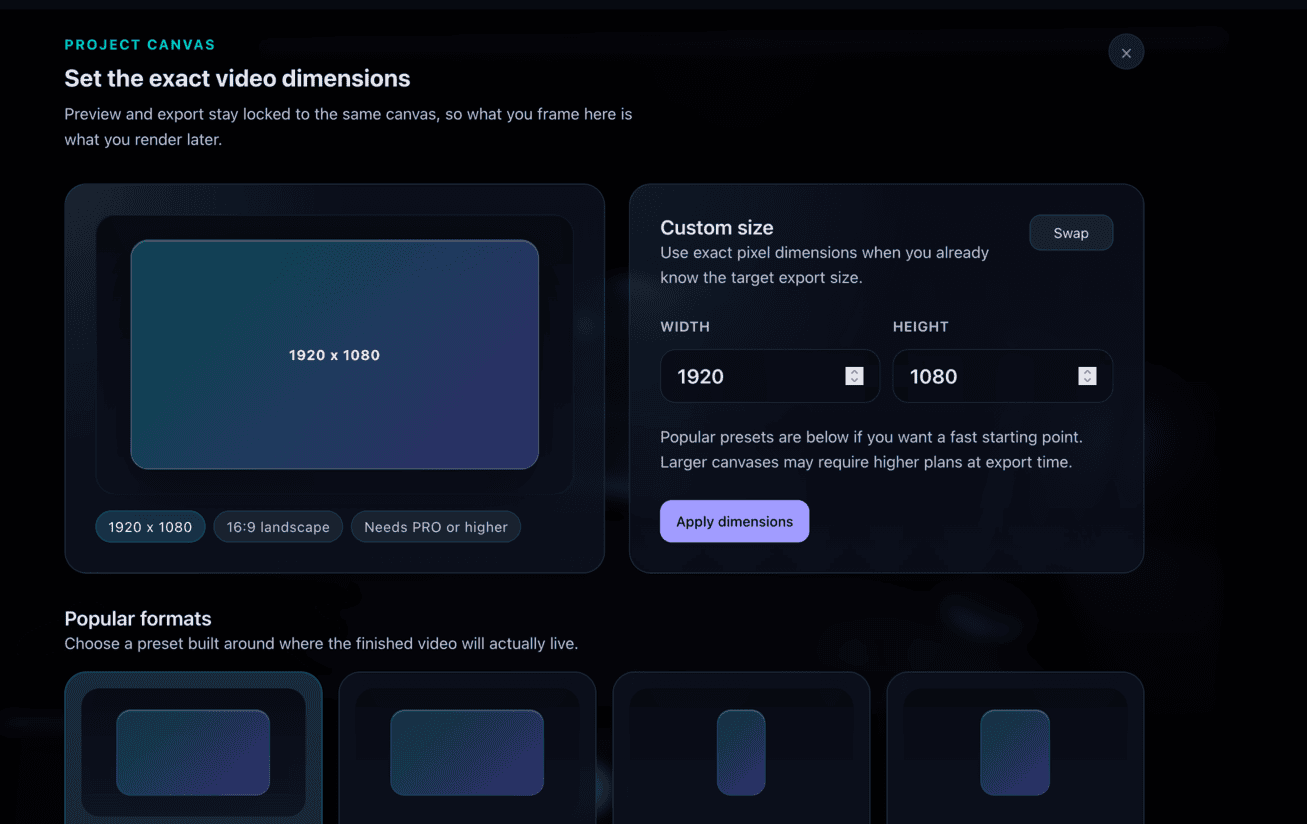This screenshot has height=824, width=1307.
Task: Click the Swap button
Action: tap(1071, 233)
